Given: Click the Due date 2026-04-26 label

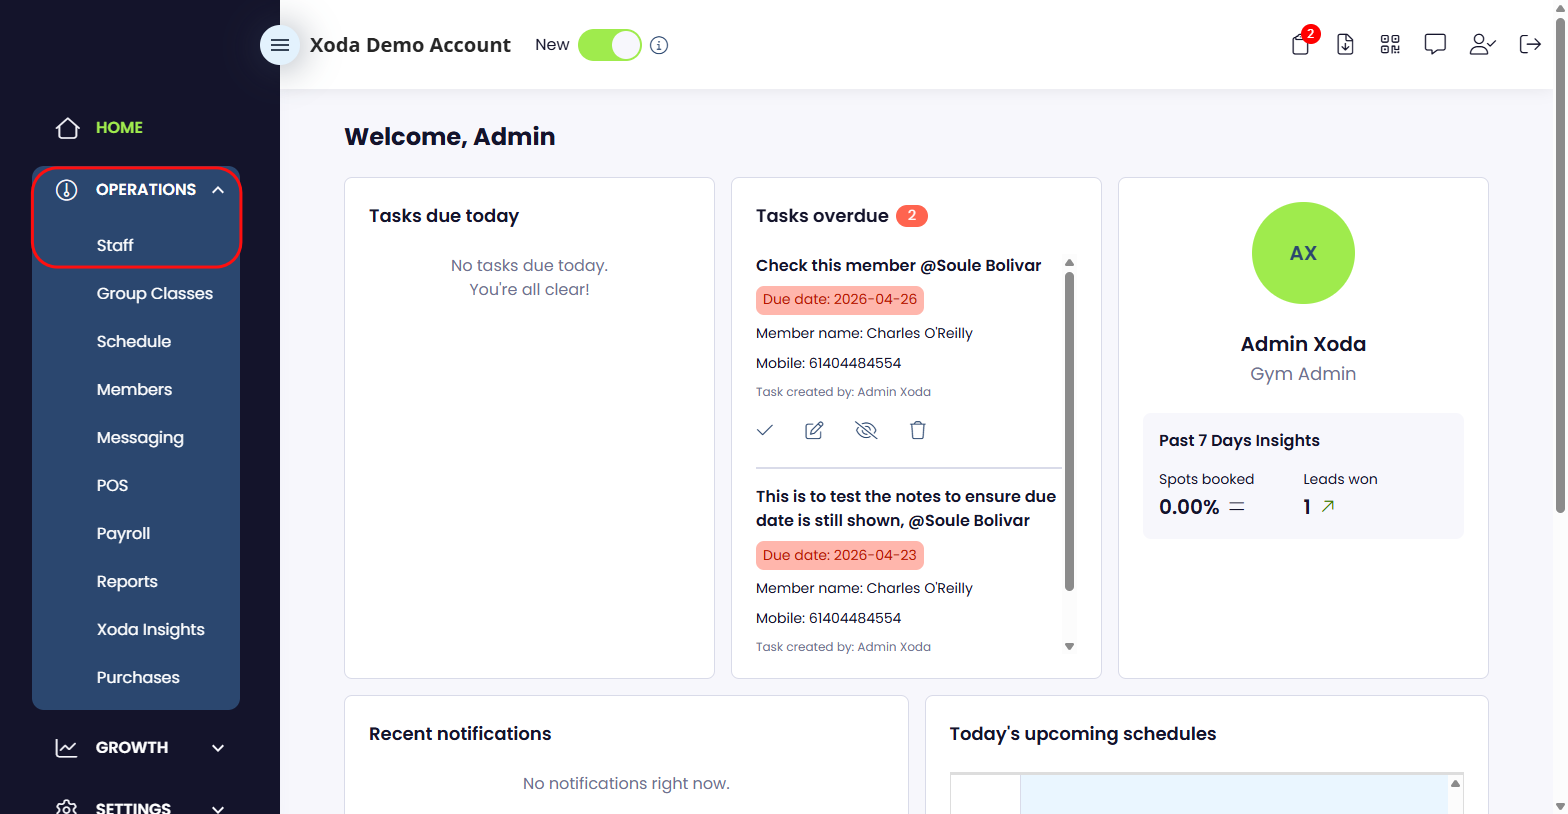Looking at the screenshot, I should pos(840,300).
